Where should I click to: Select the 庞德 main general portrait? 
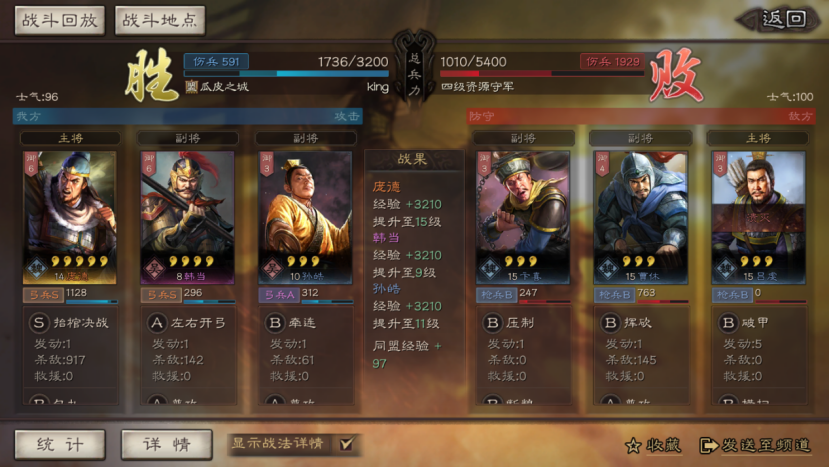click(x=70, y=218)
